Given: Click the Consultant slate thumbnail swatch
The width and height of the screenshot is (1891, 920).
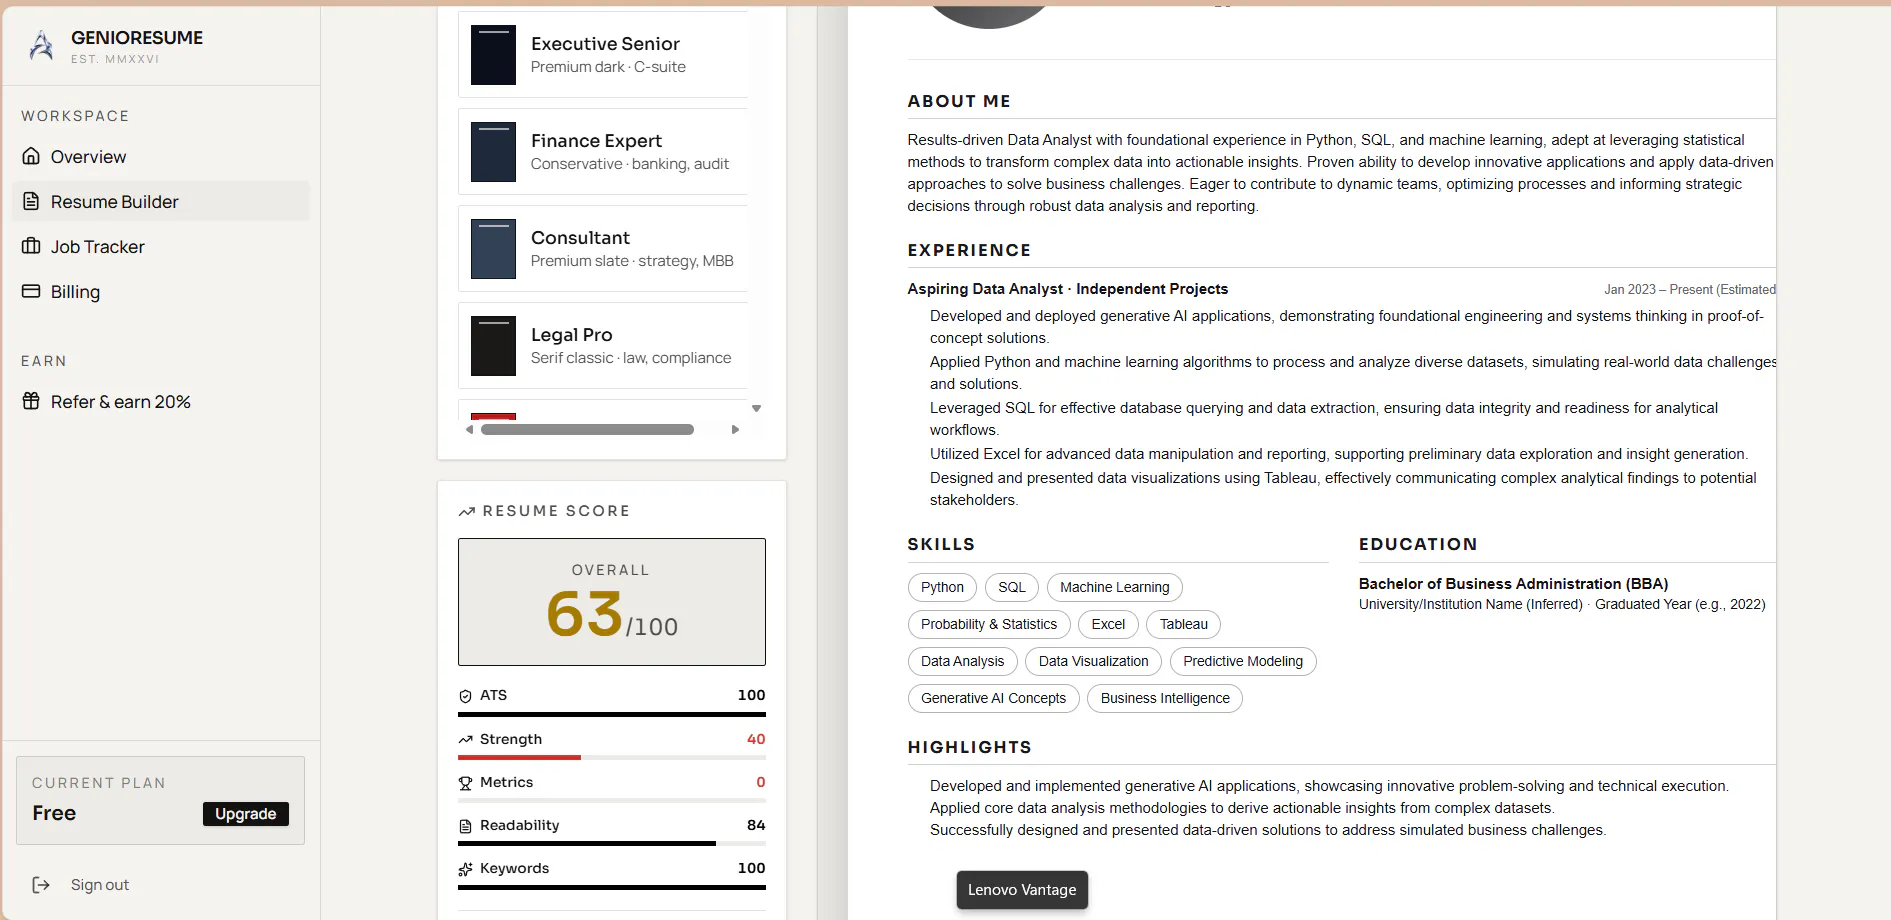Looking at the screenshot, I should tap(493, 249).
